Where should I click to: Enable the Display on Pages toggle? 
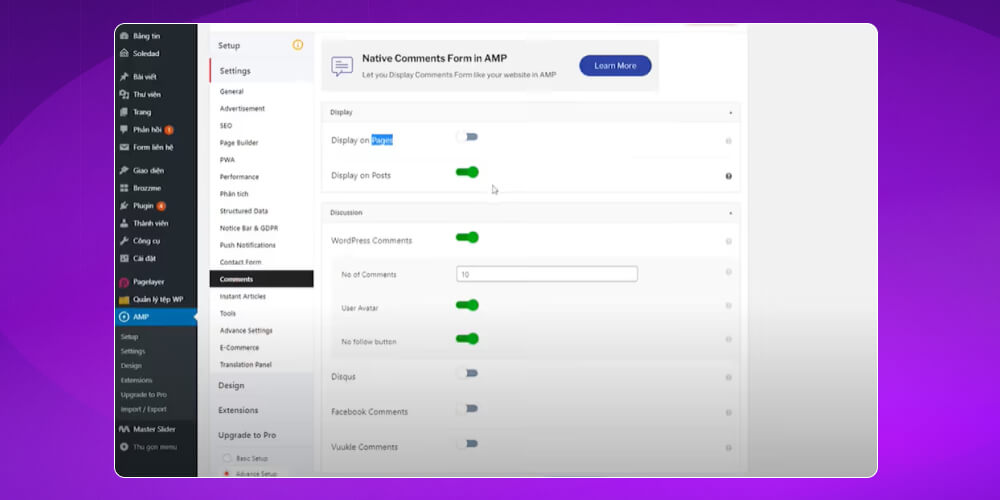(x=466, y=137)
